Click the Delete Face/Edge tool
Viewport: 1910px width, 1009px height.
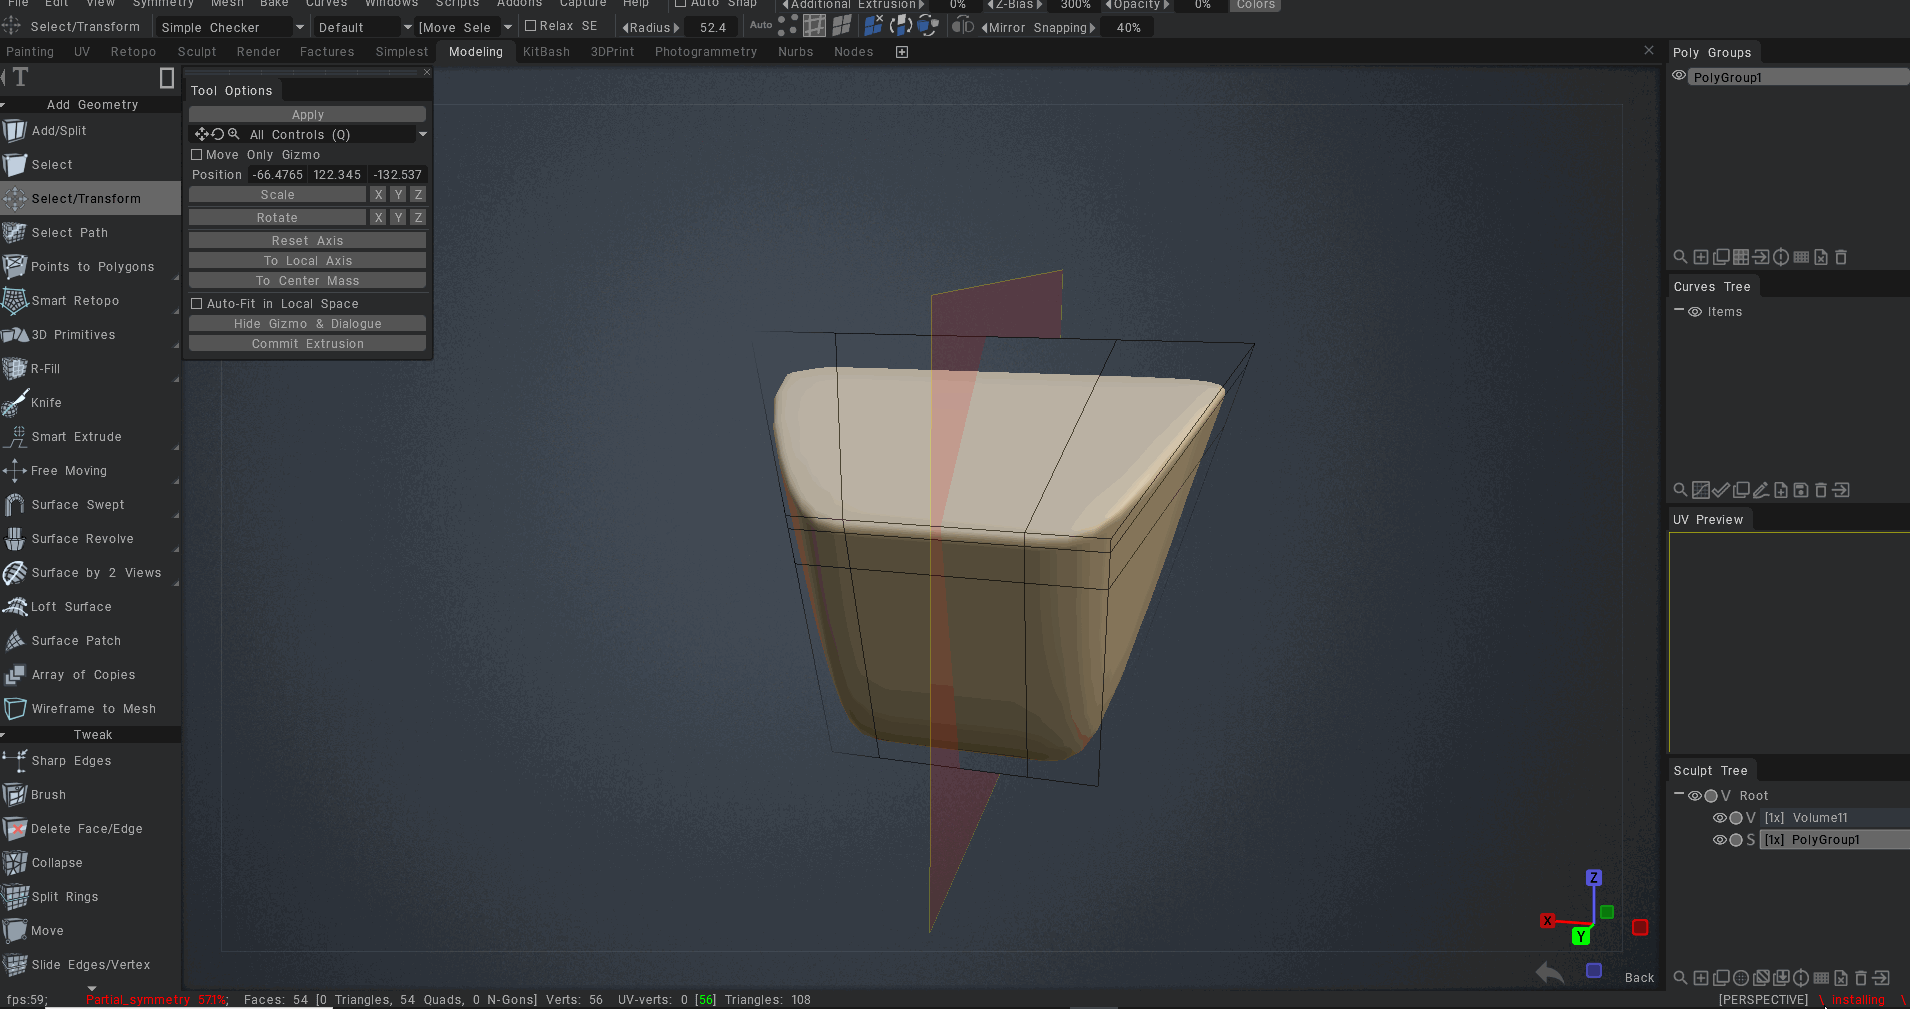86,829
